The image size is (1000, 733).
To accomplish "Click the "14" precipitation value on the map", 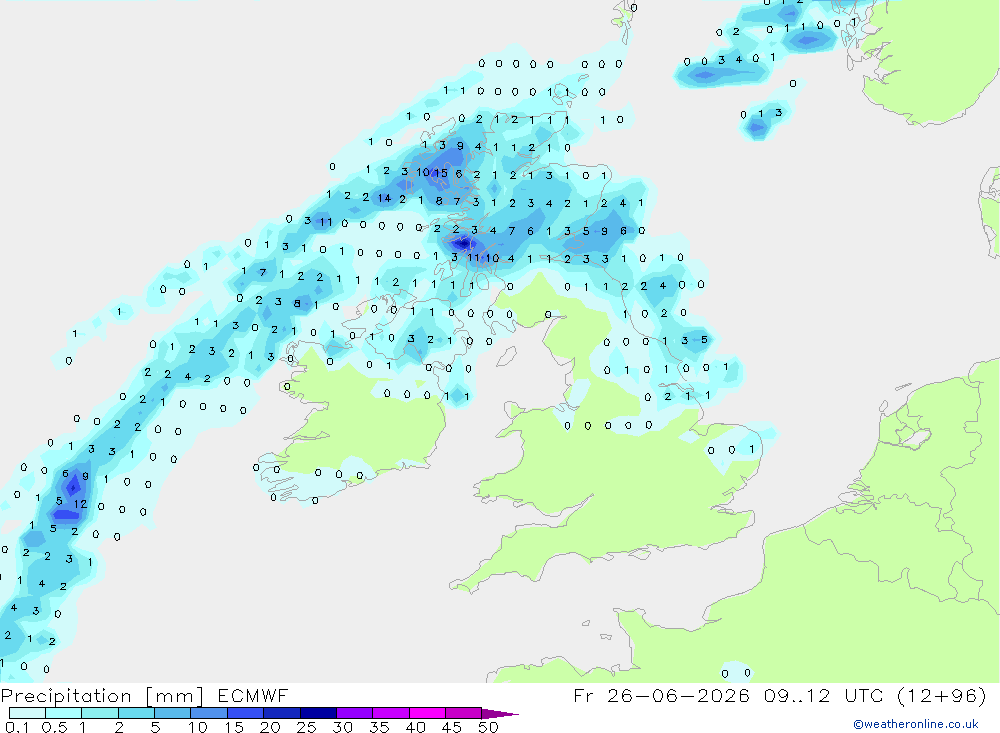I will [x=384, y=198].
